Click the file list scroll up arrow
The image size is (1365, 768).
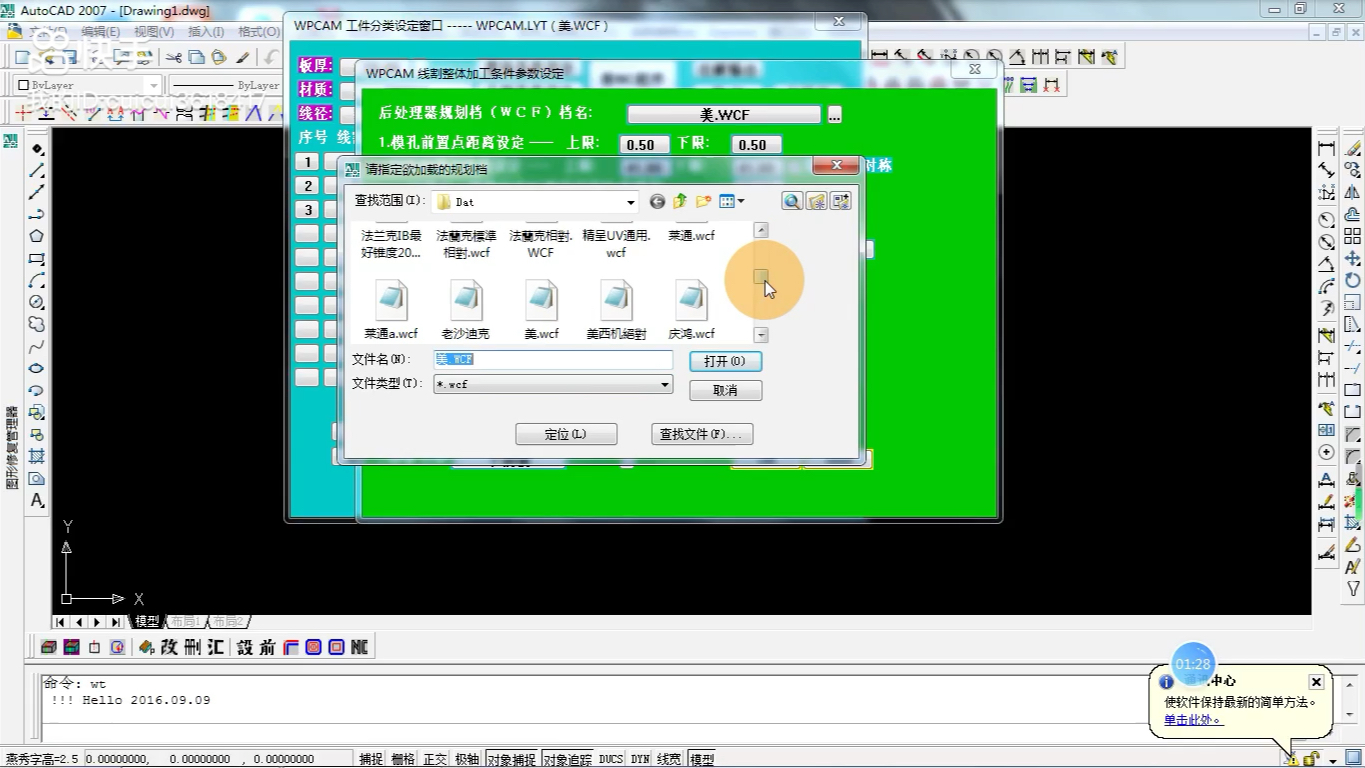[x=761, y=230]
